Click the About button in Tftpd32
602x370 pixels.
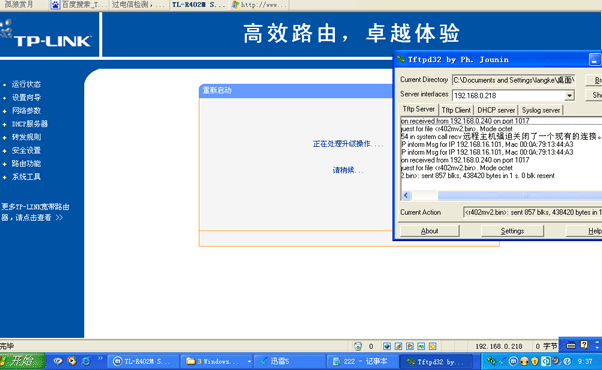click(429, 231)
